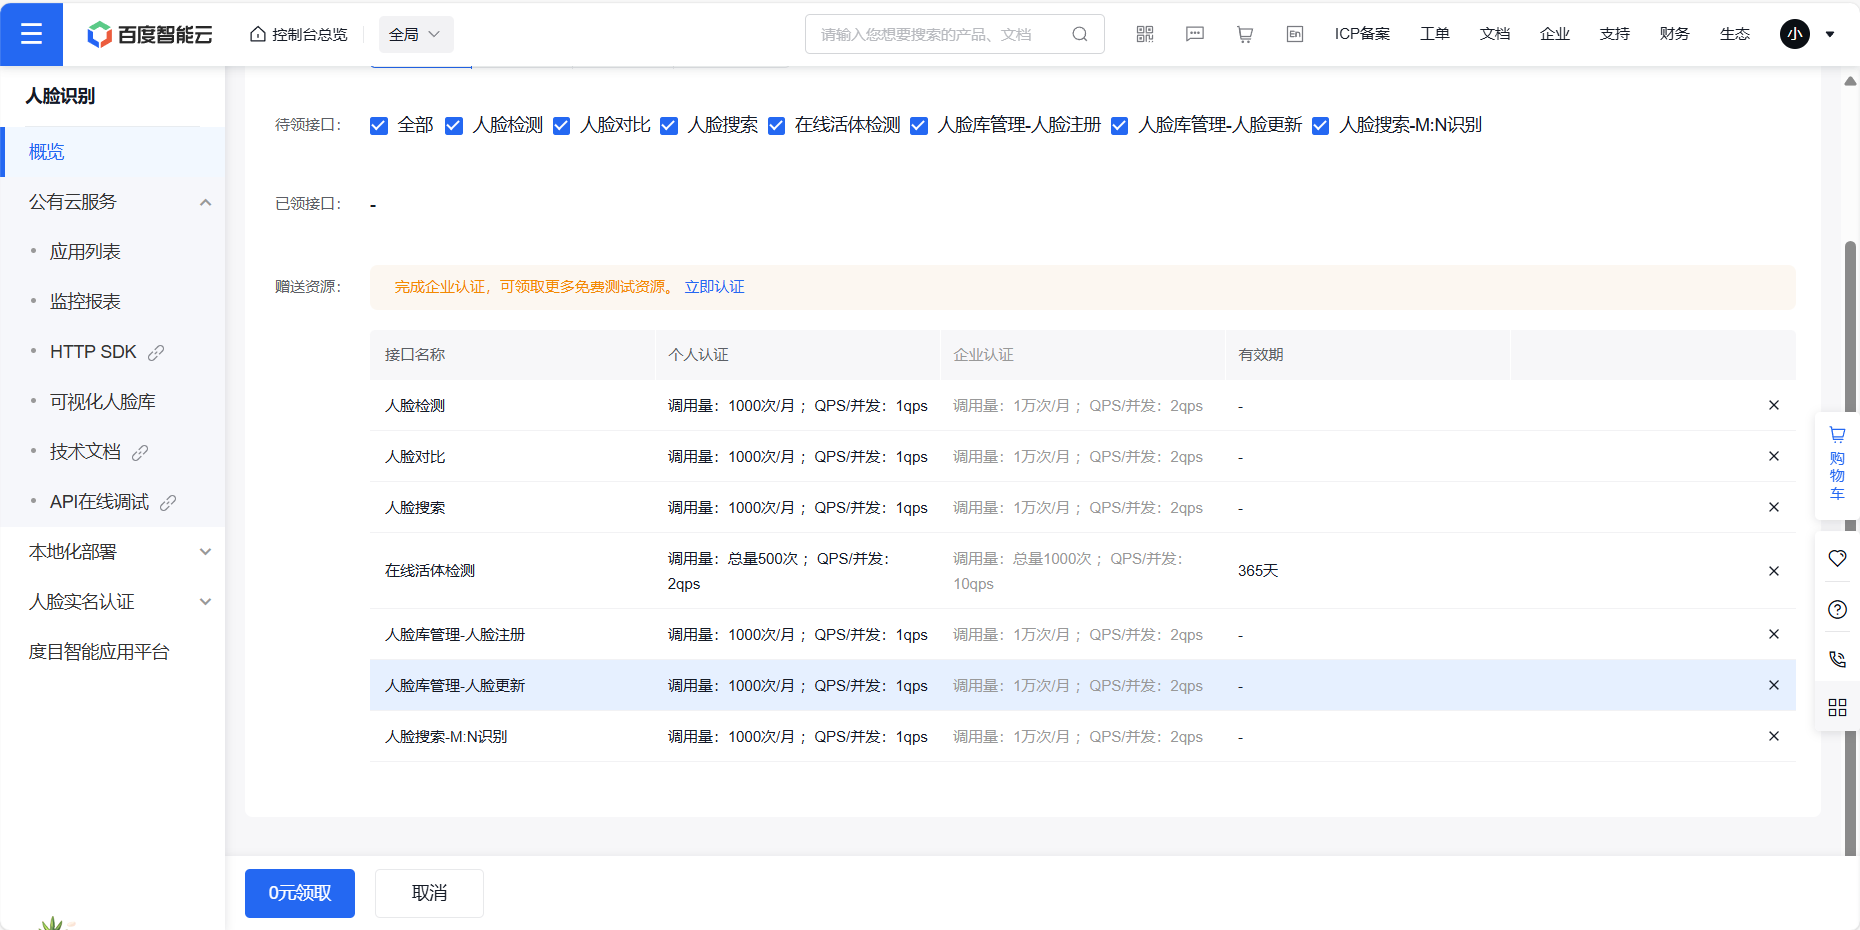The image size is (1860, 930).
Task: Click the search magnifier icon
Action: point(1079,34)
